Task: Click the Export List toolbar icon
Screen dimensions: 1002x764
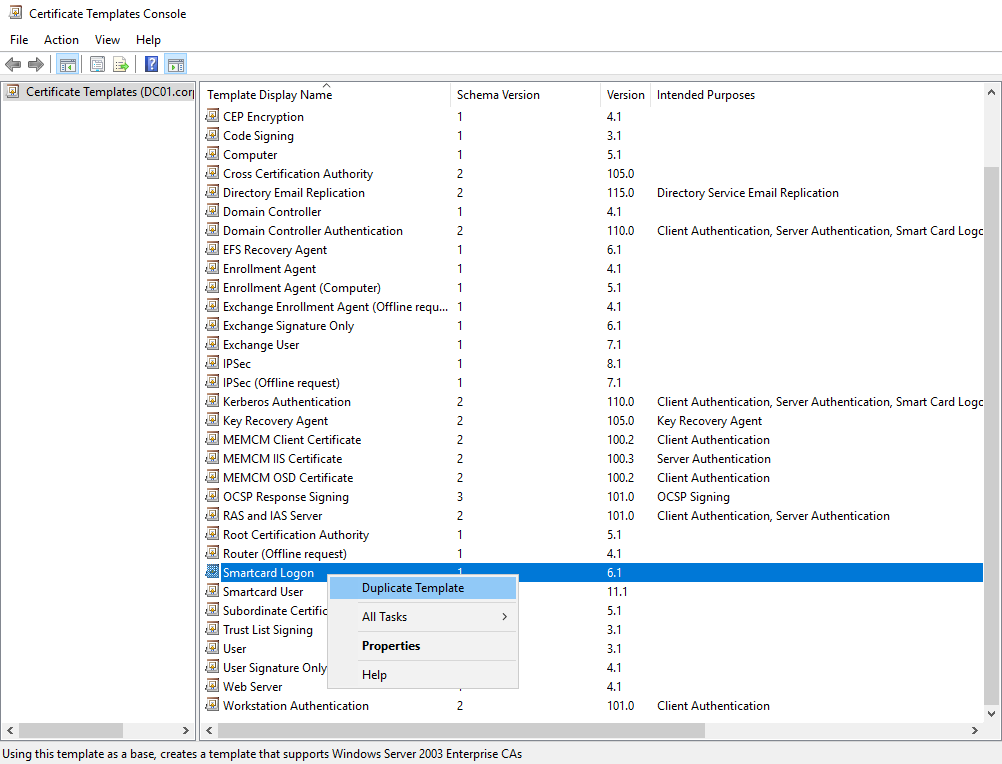Action: (121, 65)
